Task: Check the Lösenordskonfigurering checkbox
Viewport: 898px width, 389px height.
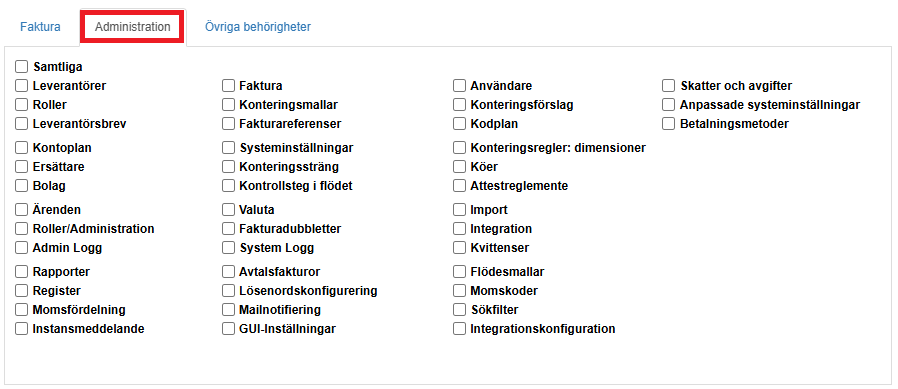Action: pos(229,291)
